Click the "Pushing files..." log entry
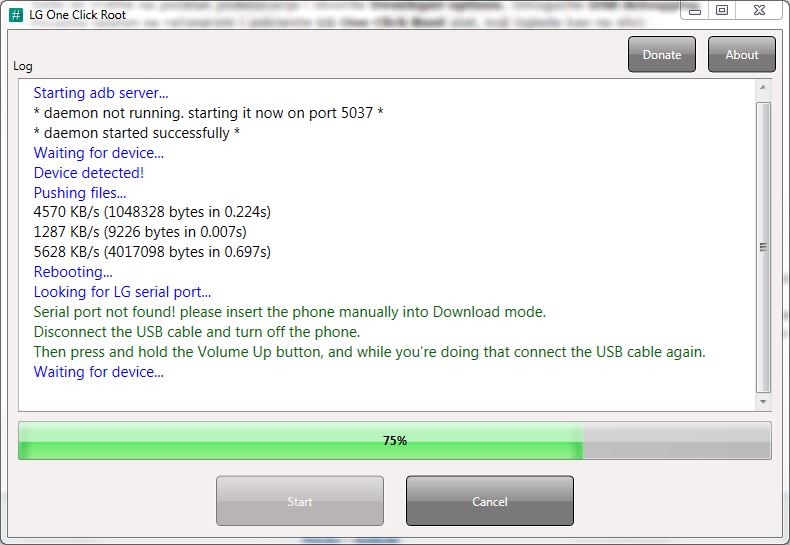This screenshot has width=790, height=545. tap(80, 193)
